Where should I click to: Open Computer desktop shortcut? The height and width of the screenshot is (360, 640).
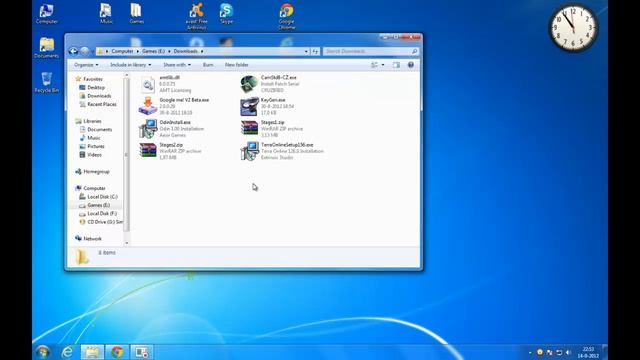(47, 13)
